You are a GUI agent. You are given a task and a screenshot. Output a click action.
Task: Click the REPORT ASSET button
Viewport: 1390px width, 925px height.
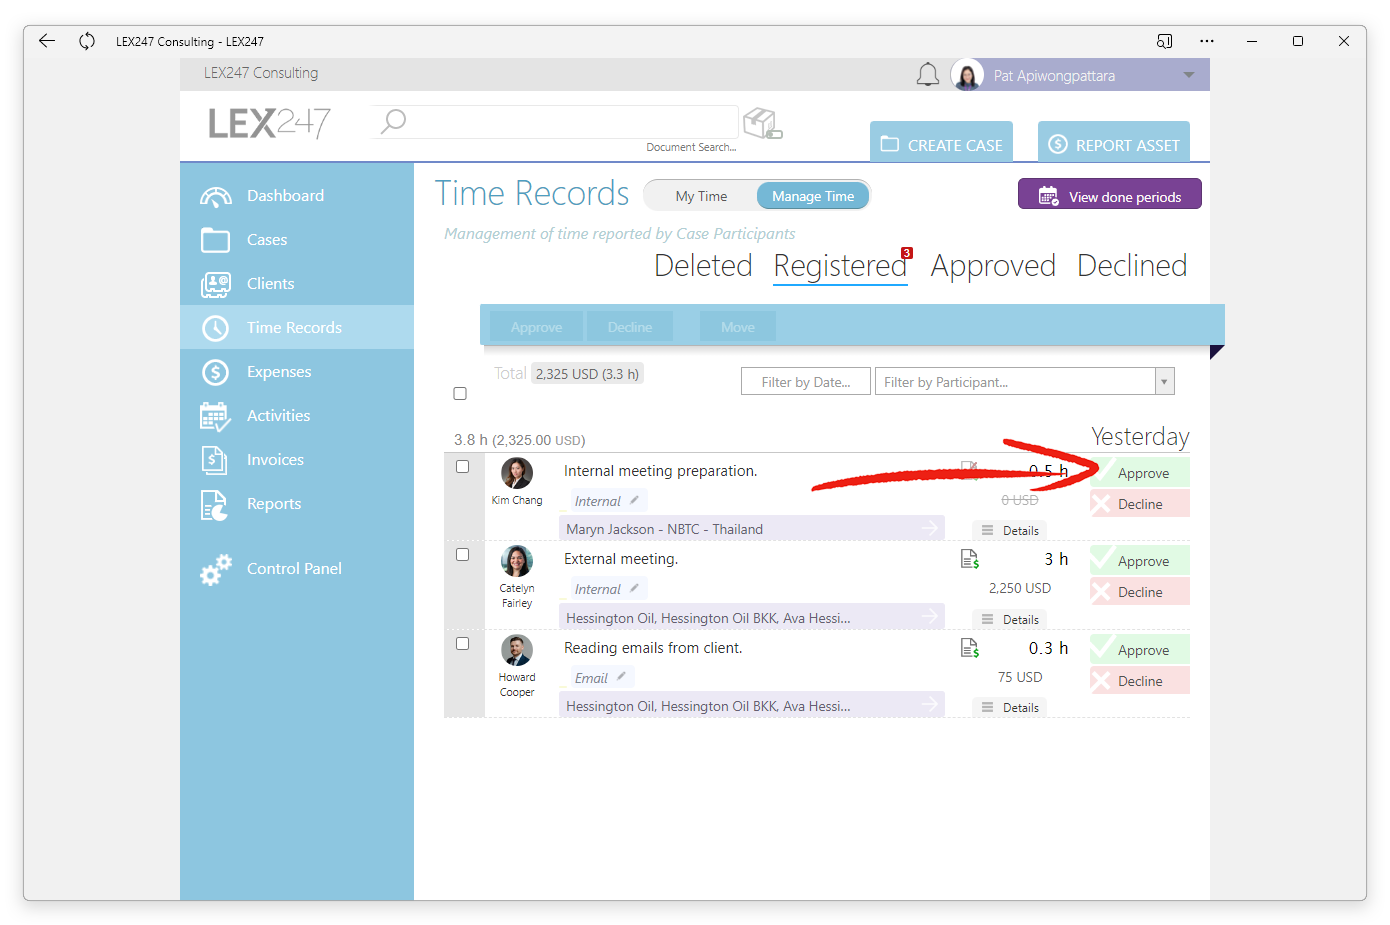pyautogui.click(x=1114, y=142)
